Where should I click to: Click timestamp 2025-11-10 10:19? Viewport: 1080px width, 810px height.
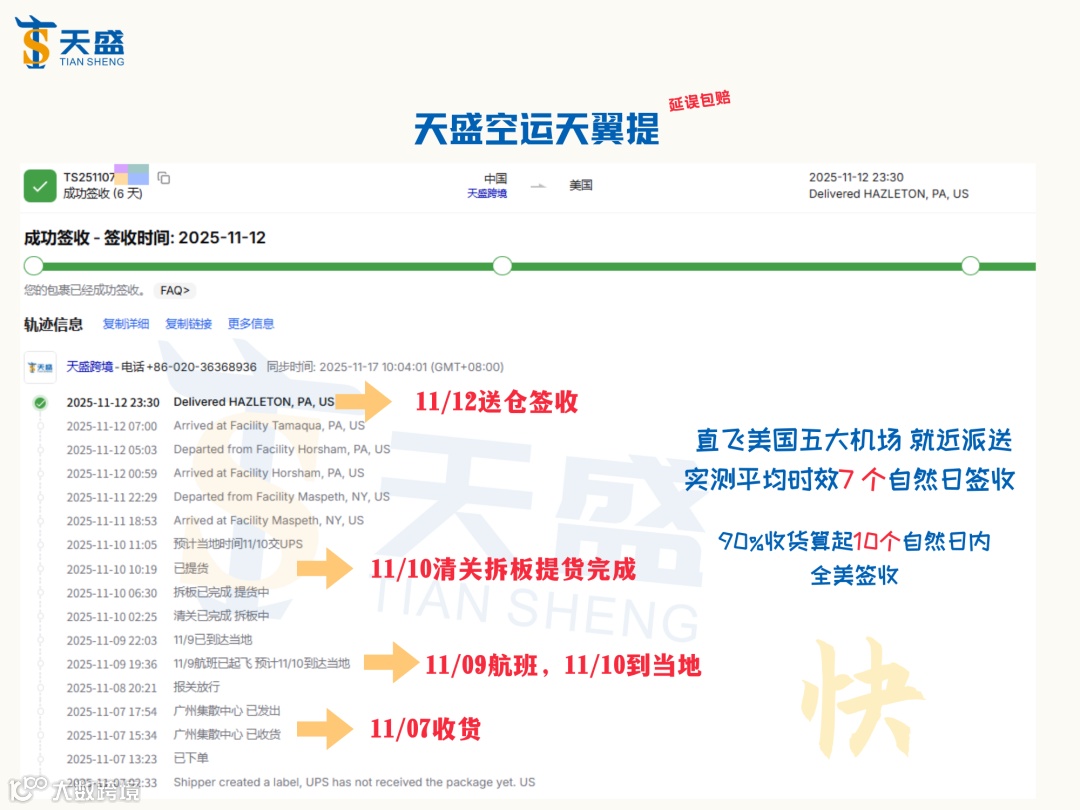coord(112,570)
